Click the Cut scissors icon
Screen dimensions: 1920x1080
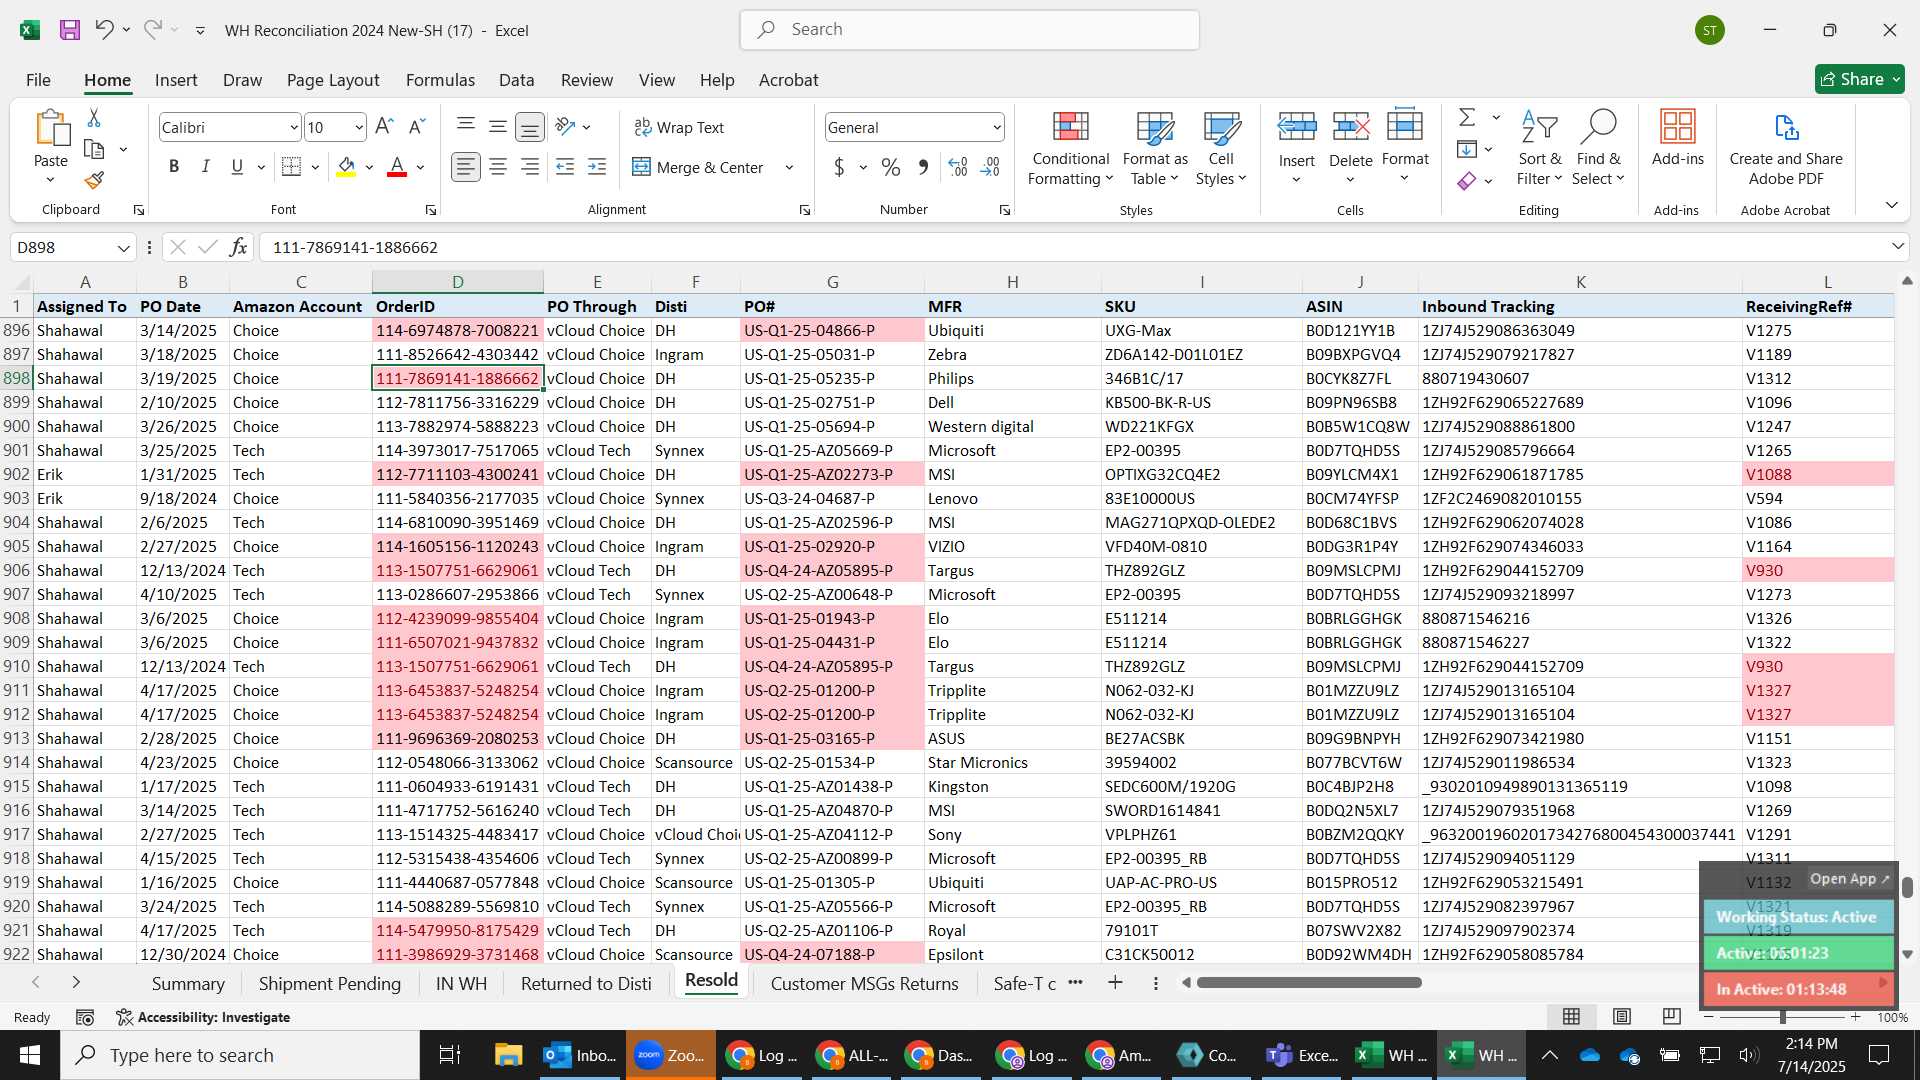[x=94, y=118]
